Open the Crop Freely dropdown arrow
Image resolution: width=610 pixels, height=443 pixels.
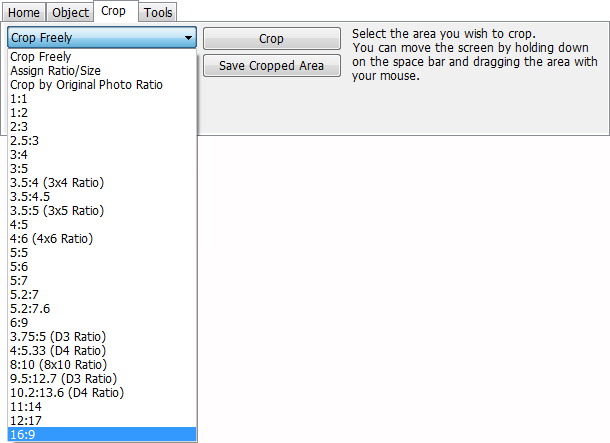[x=188, y=38]
